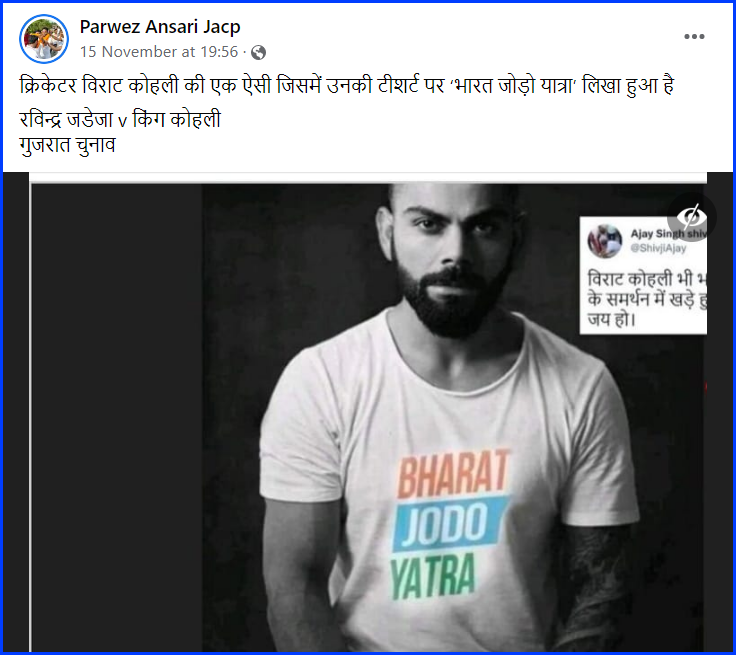Click the Hindi tweet text ending जय हो
Viewport: 736px width, 655px height.
[646, 300]
